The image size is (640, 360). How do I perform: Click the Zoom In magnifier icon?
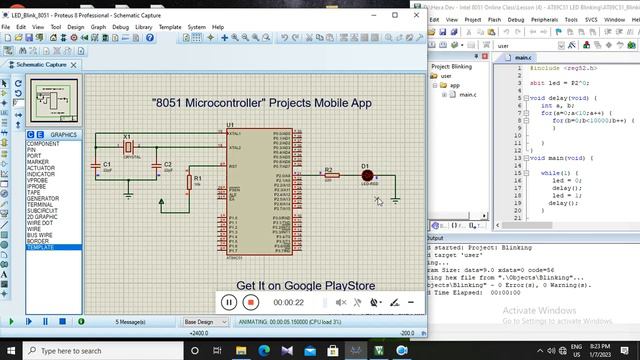pos(235,38)
